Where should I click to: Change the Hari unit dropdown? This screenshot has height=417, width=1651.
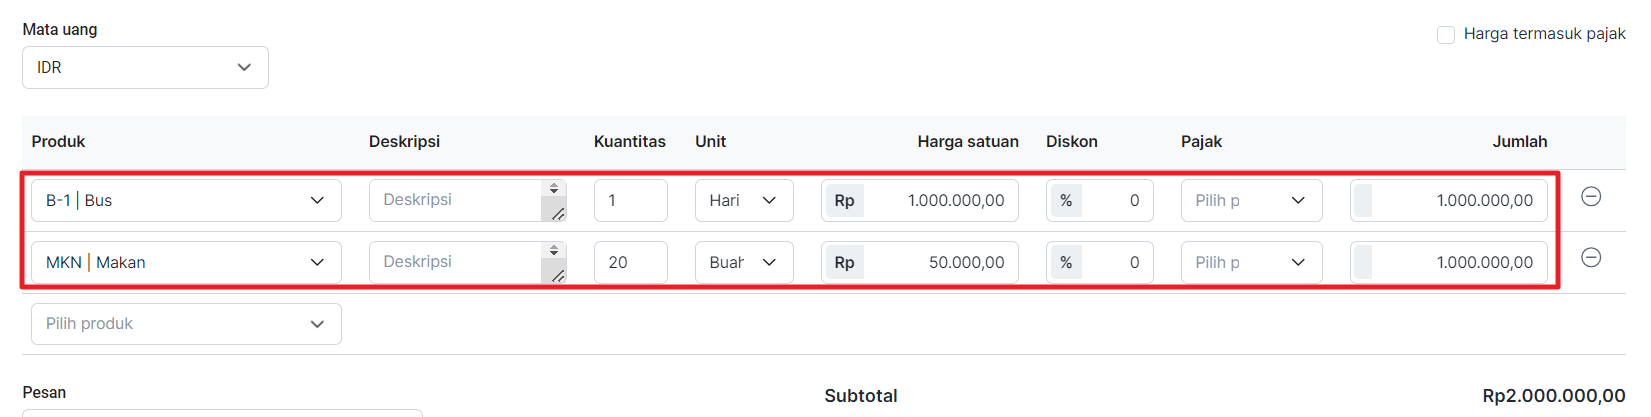coord(744,200)
